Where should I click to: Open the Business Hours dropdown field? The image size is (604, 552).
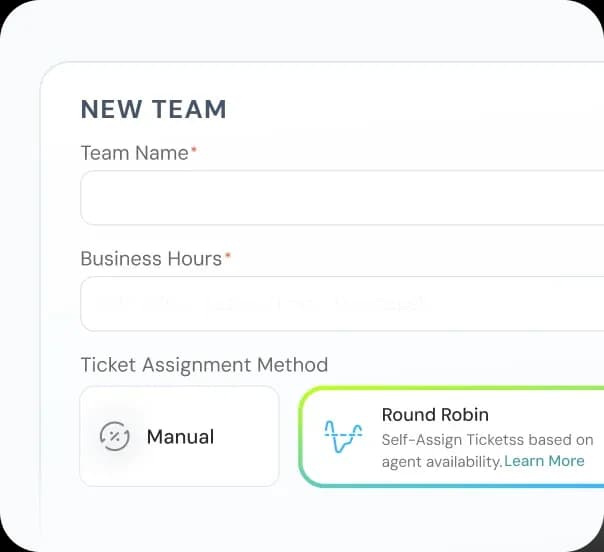pyautogui.click(x=340, y=303)
